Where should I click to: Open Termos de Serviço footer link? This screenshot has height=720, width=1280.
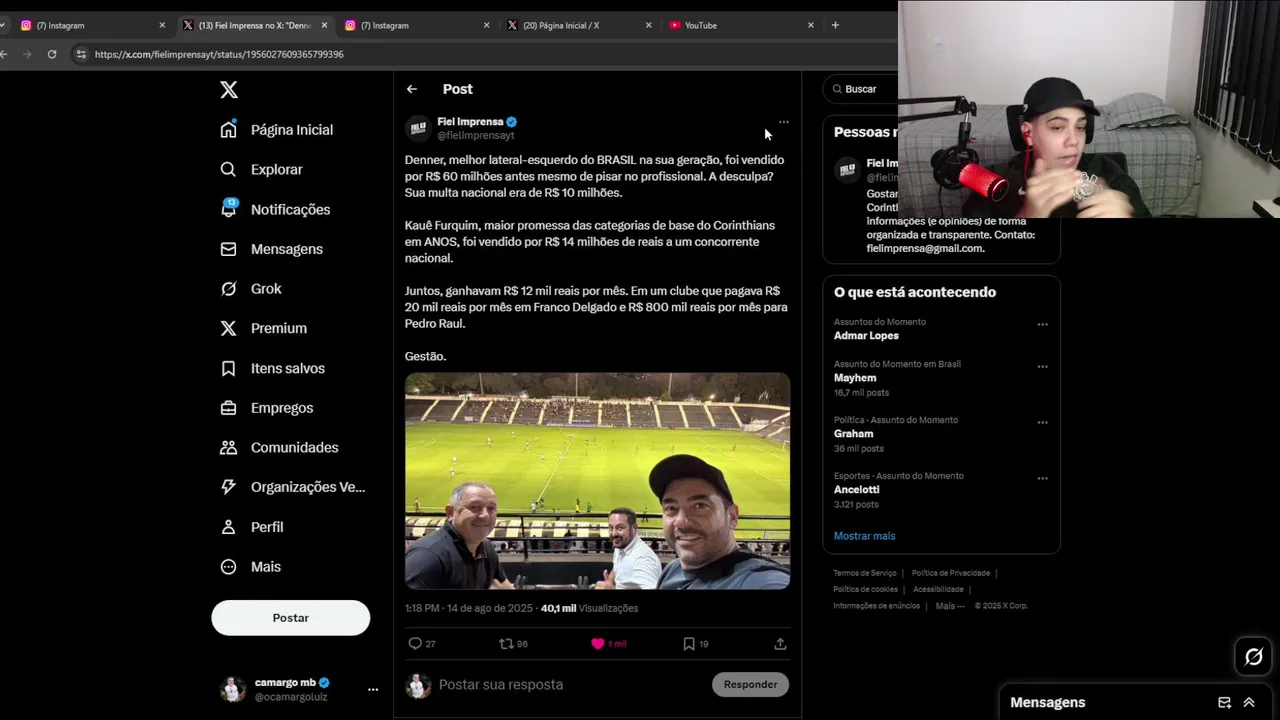coord(865,573)
